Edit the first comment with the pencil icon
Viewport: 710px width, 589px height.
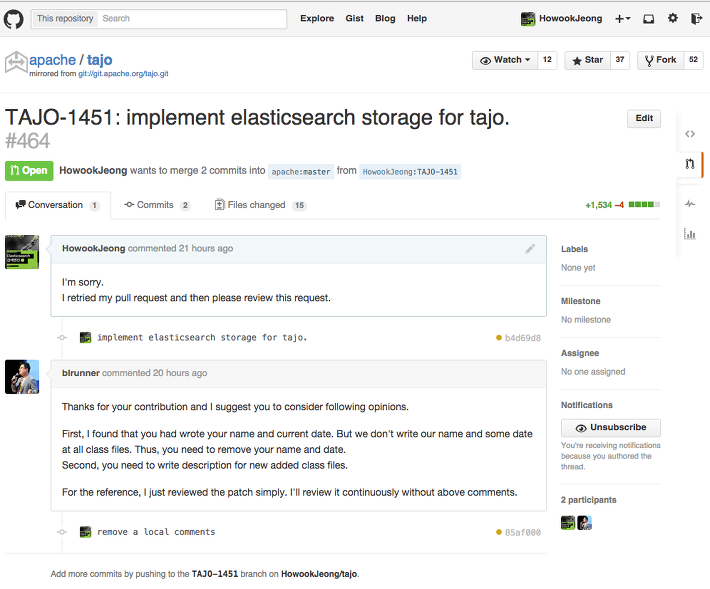click(x=530, y=249)
